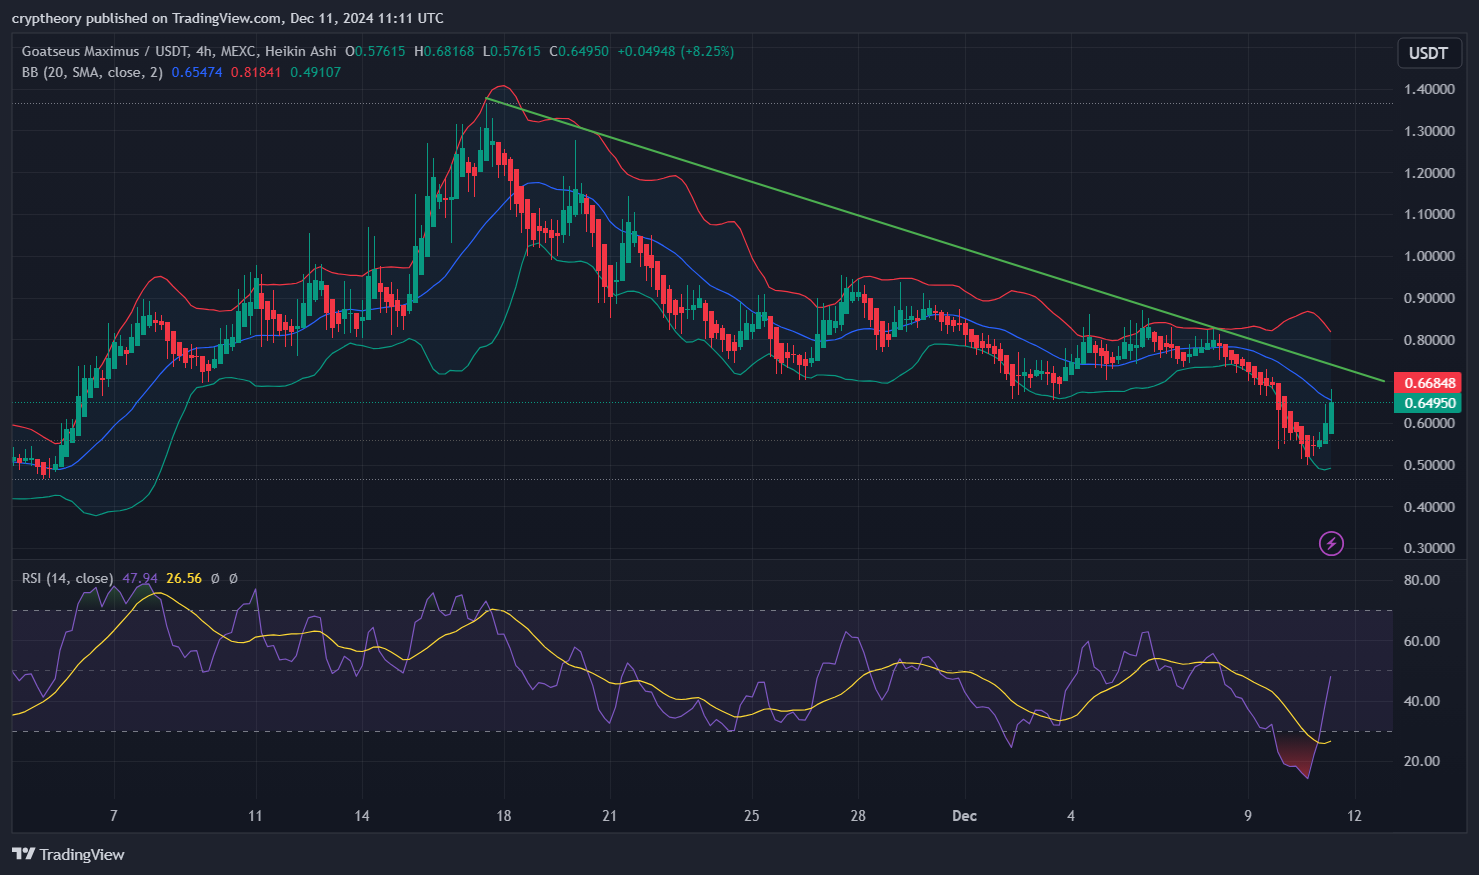Click the 20.00 RSI axis label
This screenshot has height=875, width=1479.
tap(1421, 761)
